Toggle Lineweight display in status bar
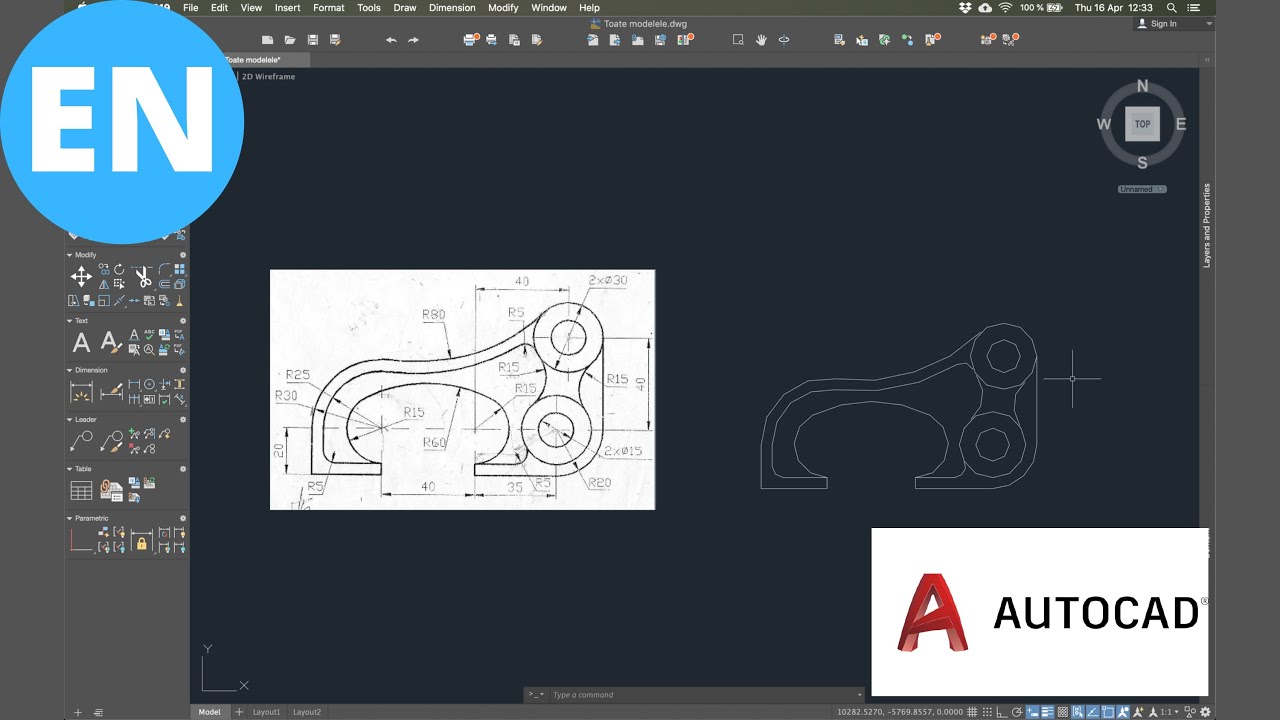 tap(1047, 712)
